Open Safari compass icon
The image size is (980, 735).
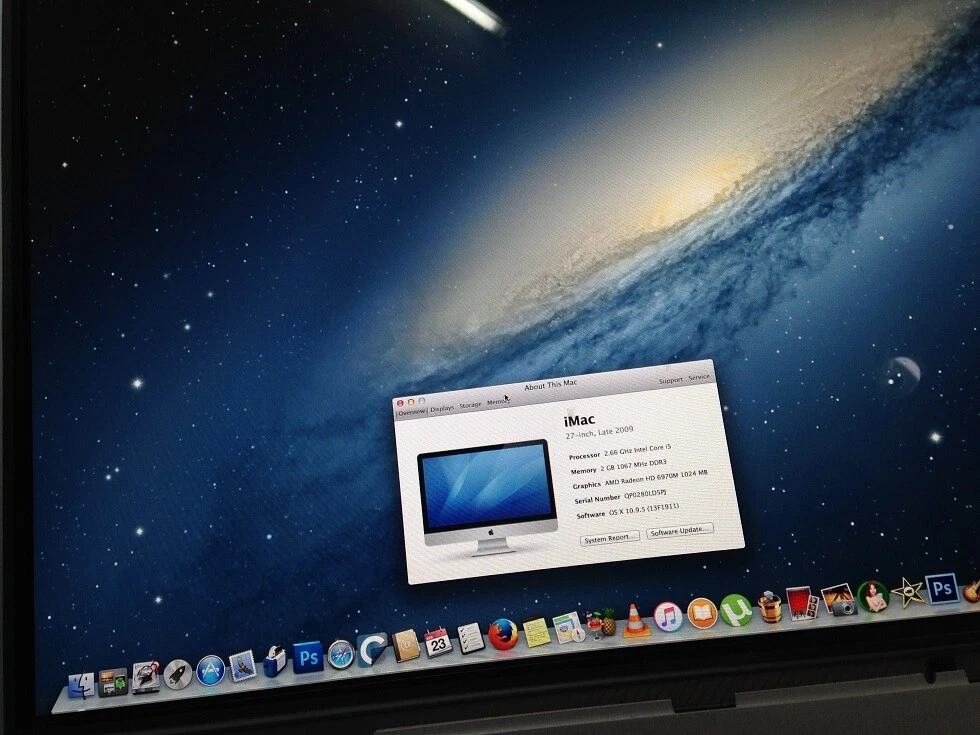click(341, 654)
